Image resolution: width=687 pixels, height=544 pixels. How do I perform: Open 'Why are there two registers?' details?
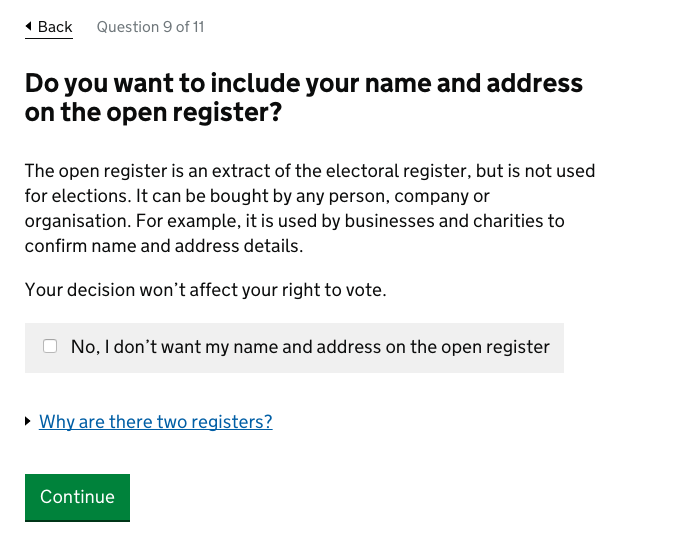[x=155, y=422]
